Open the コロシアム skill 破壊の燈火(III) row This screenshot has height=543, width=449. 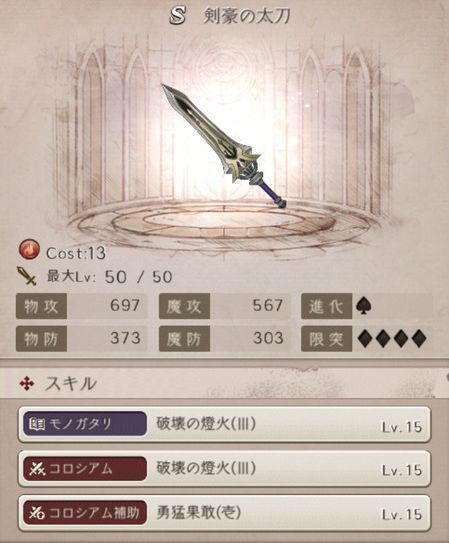(x=224, y=469)
